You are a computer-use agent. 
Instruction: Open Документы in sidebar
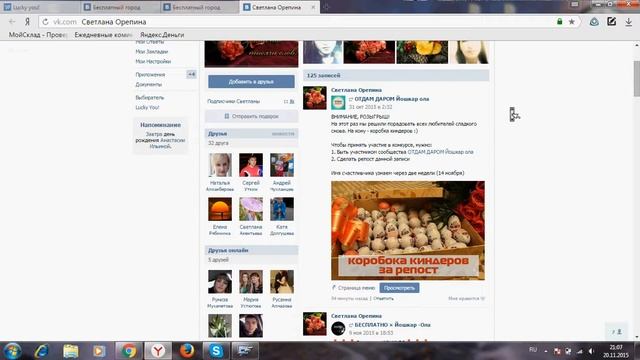click(149, 84)
